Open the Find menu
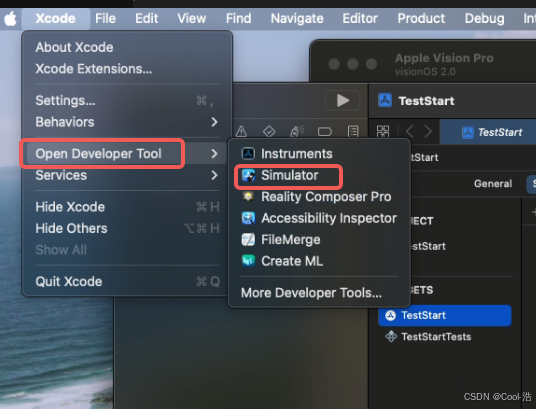The height and width of the screenshot is (409, 536). (x=238, y=18)
